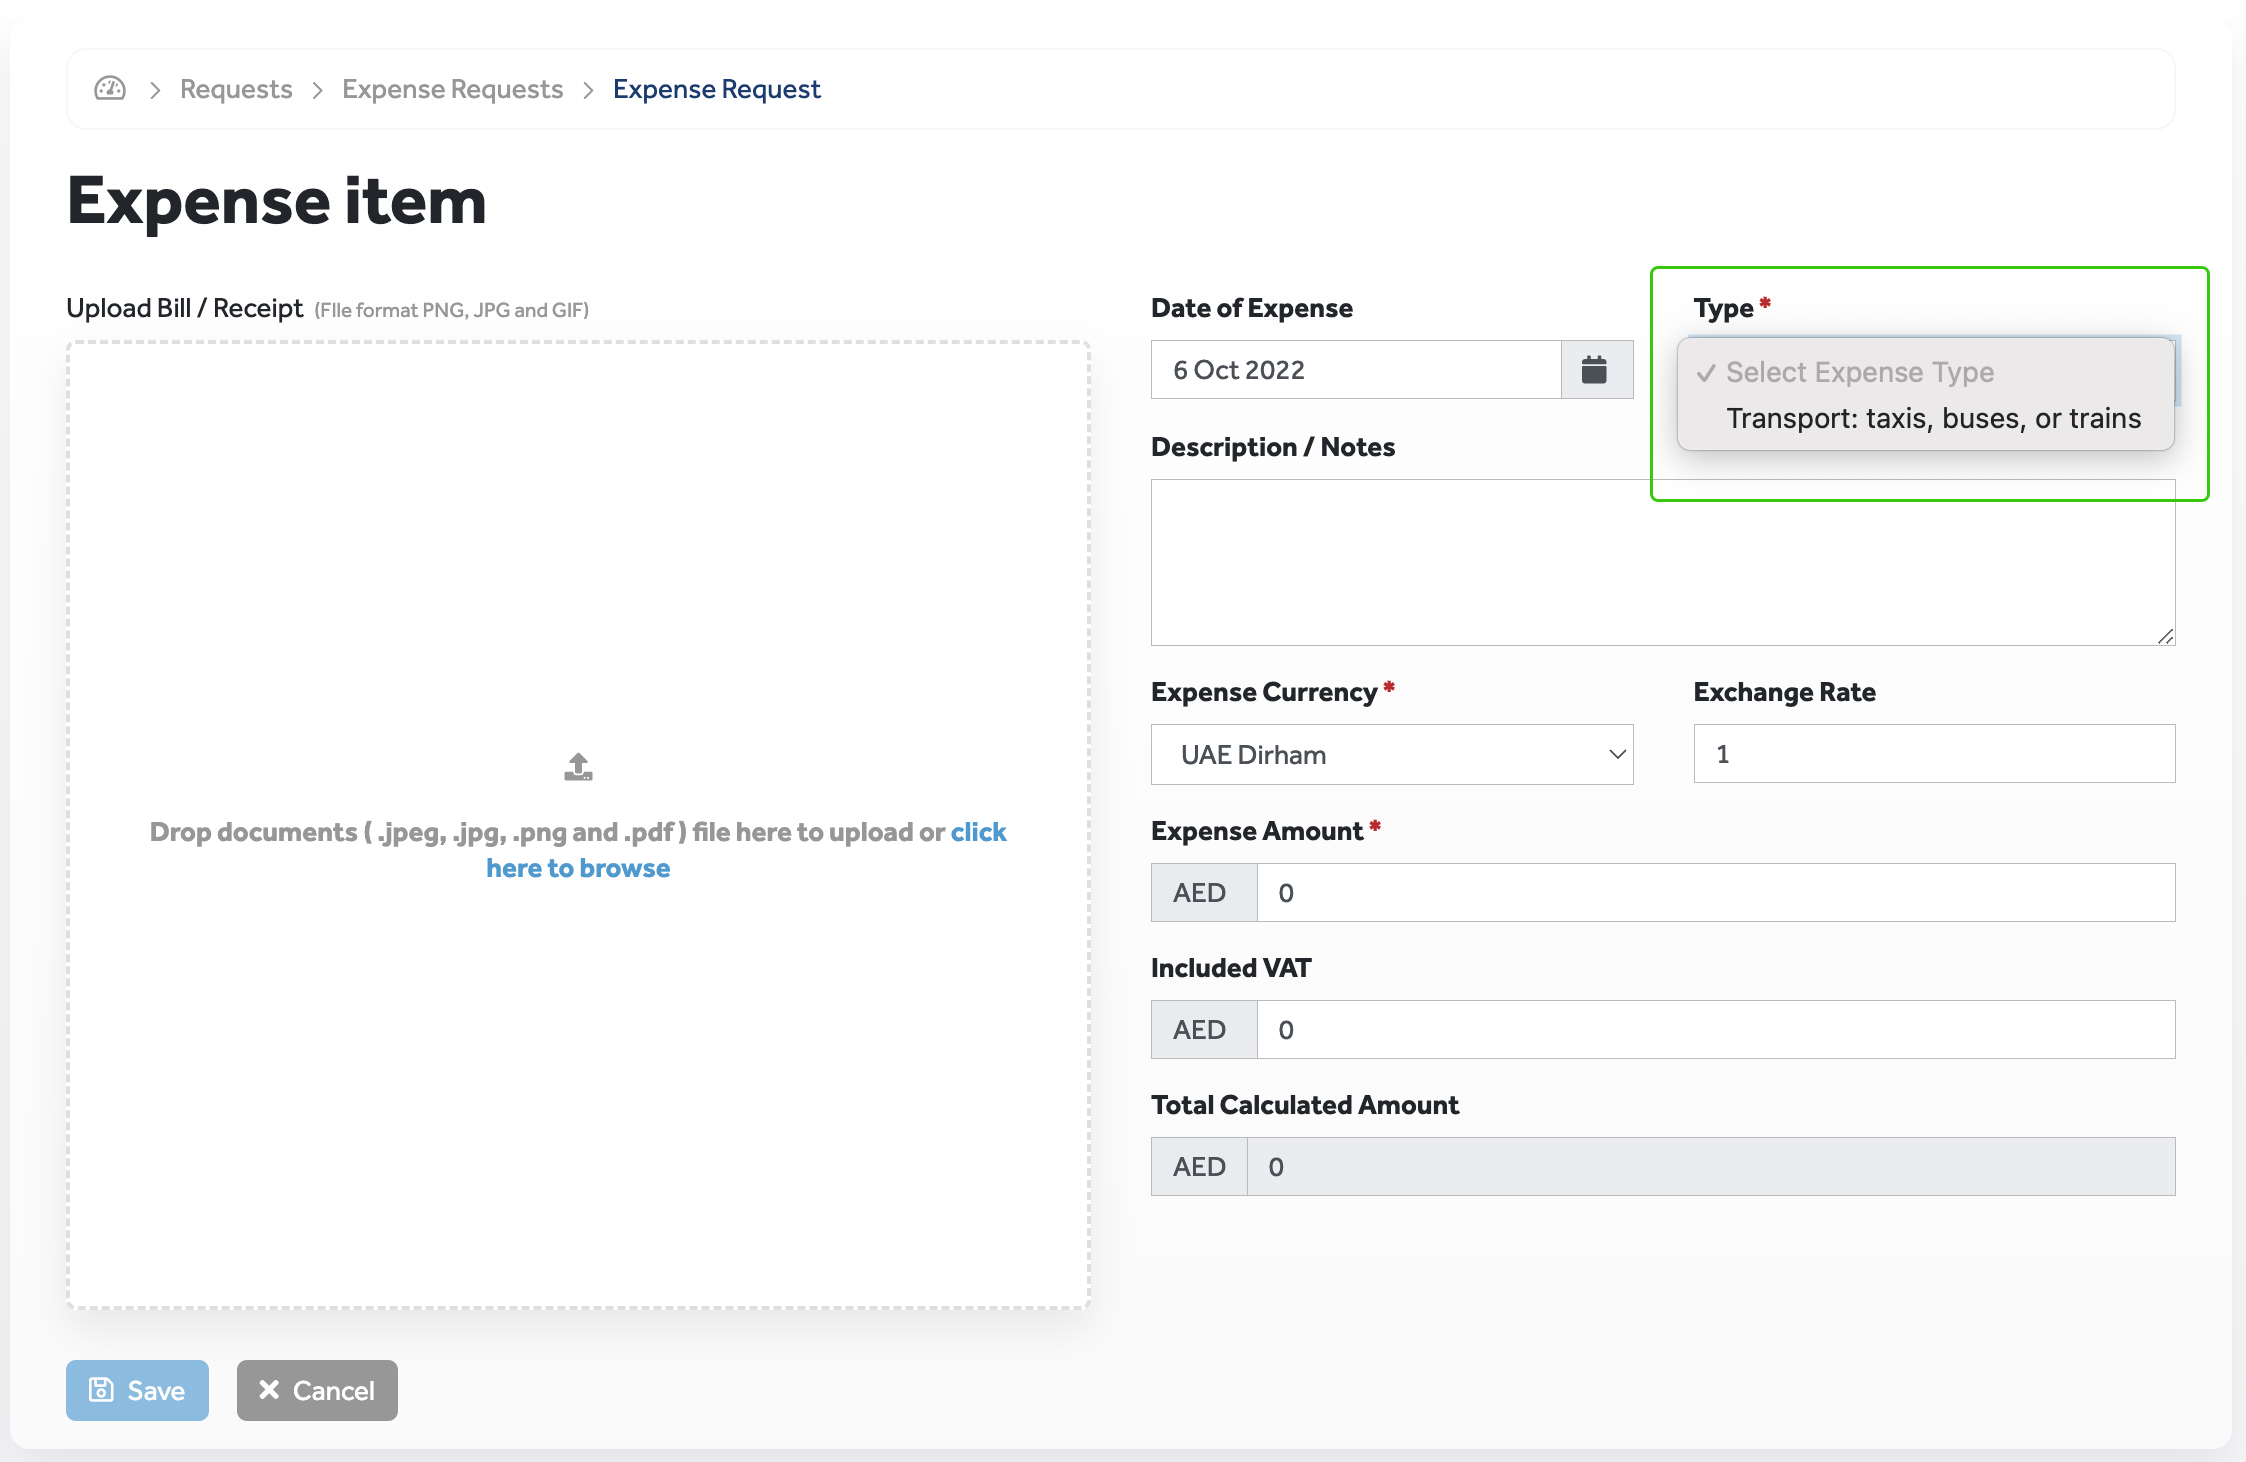Click the Included VAT input field
2246x1462 pixels.
point(1714,1030)
